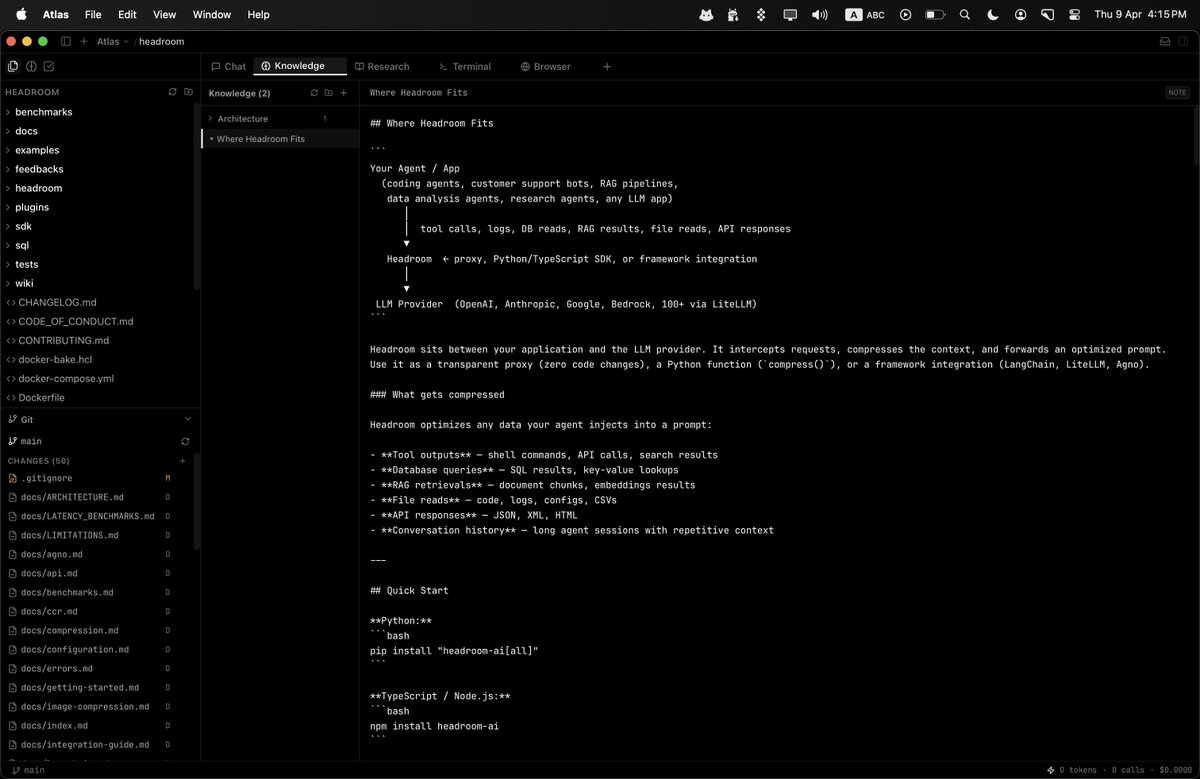Screen dimensions: 1200x779
Task: Open the File menu
Action: [93, 15]
